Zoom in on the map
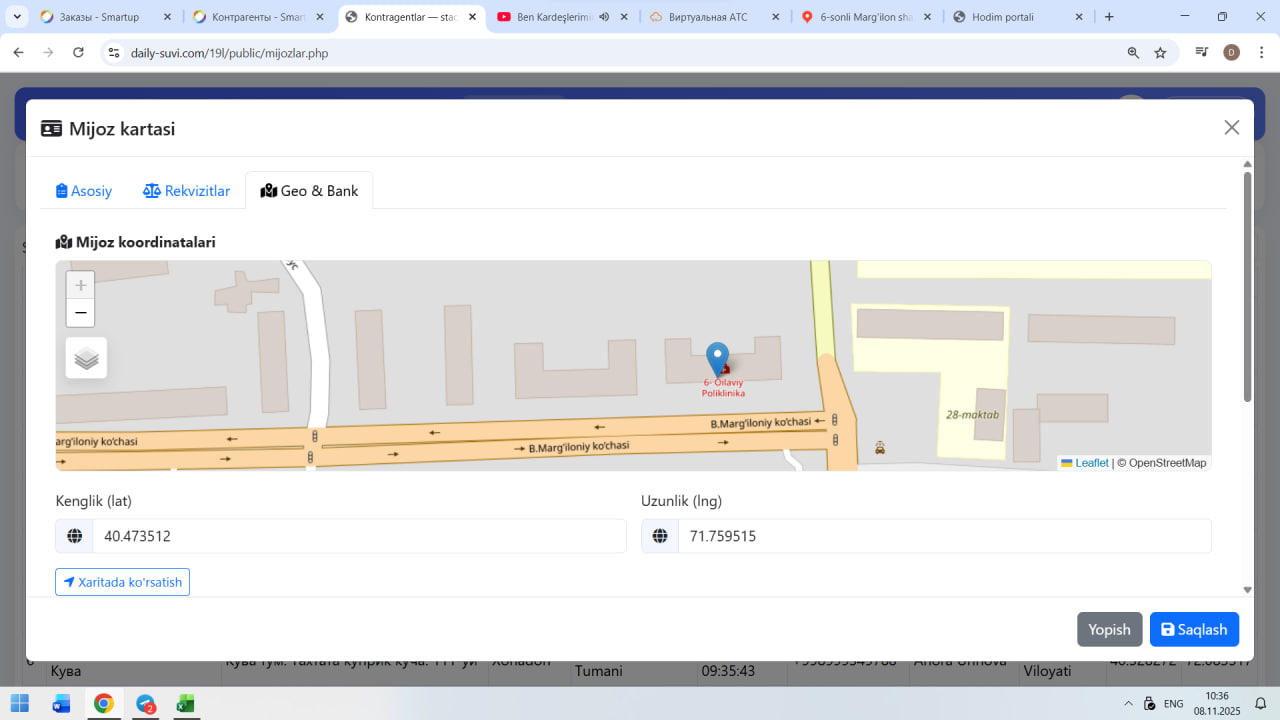Screen dimensions: 1280x720 coord(81,285)
